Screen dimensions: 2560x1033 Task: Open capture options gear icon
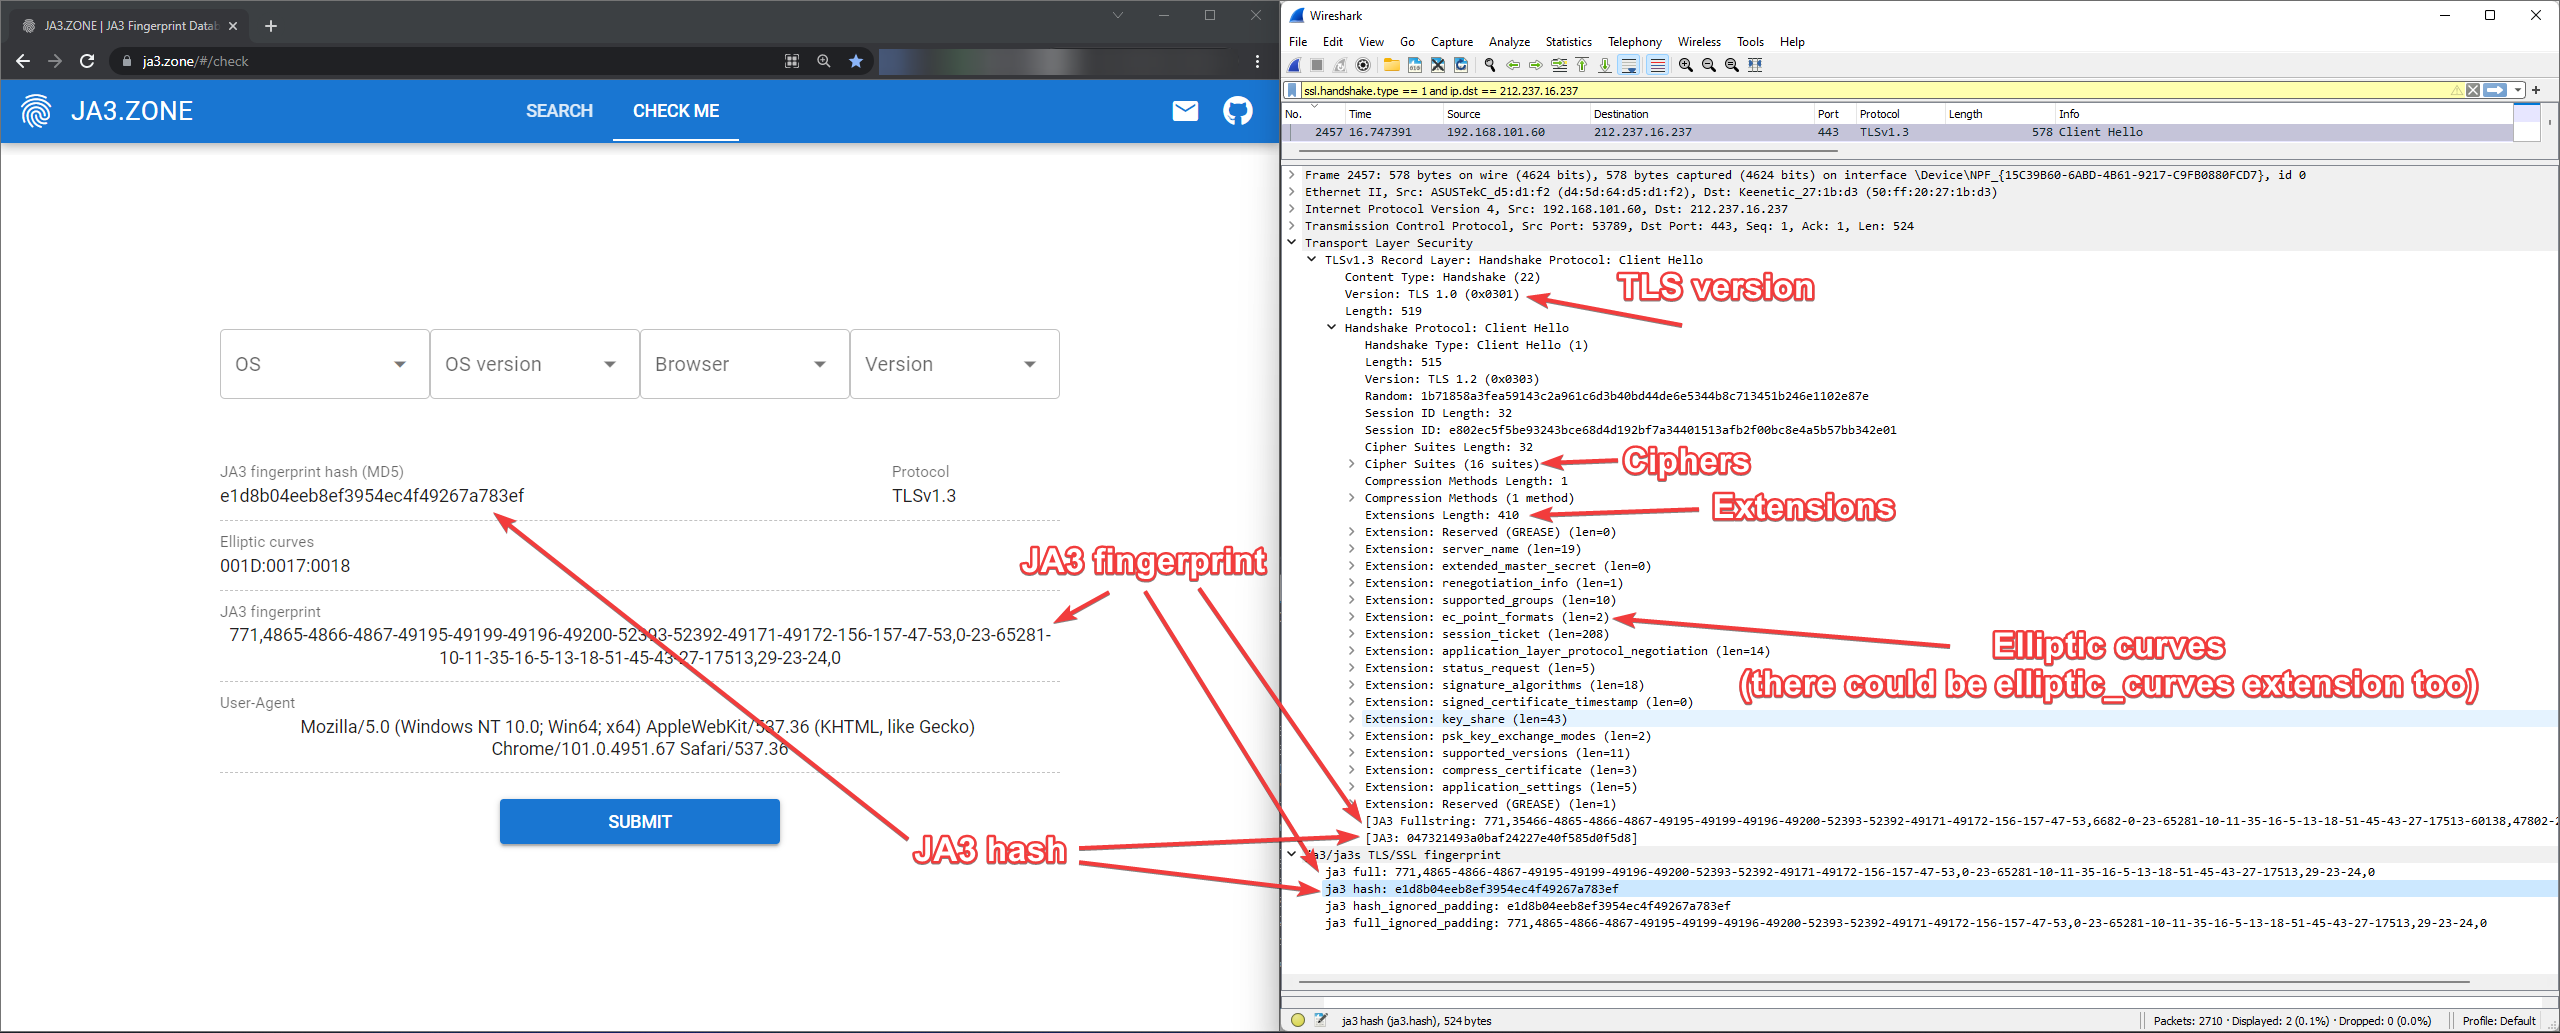tap(1363, 65)
